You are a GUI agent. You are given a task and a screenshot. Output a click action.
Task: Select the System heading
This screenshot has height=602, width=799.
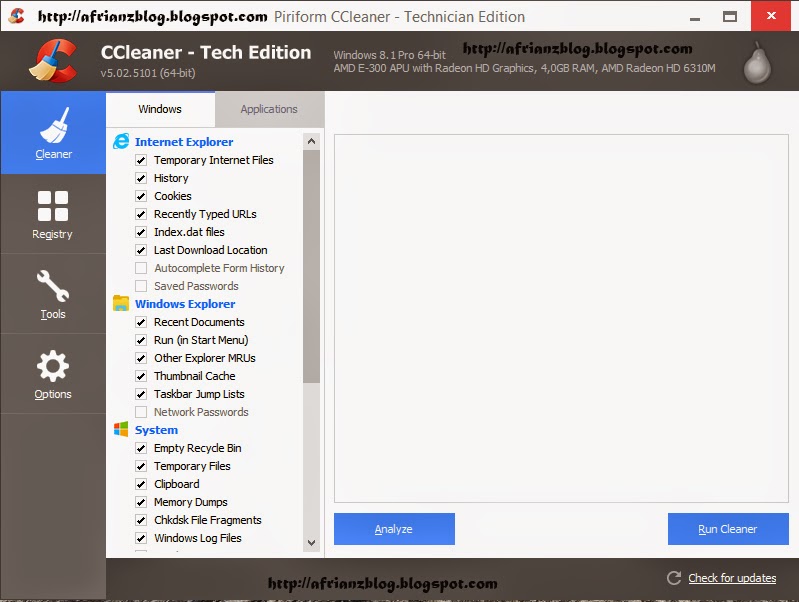coord(156,430)
